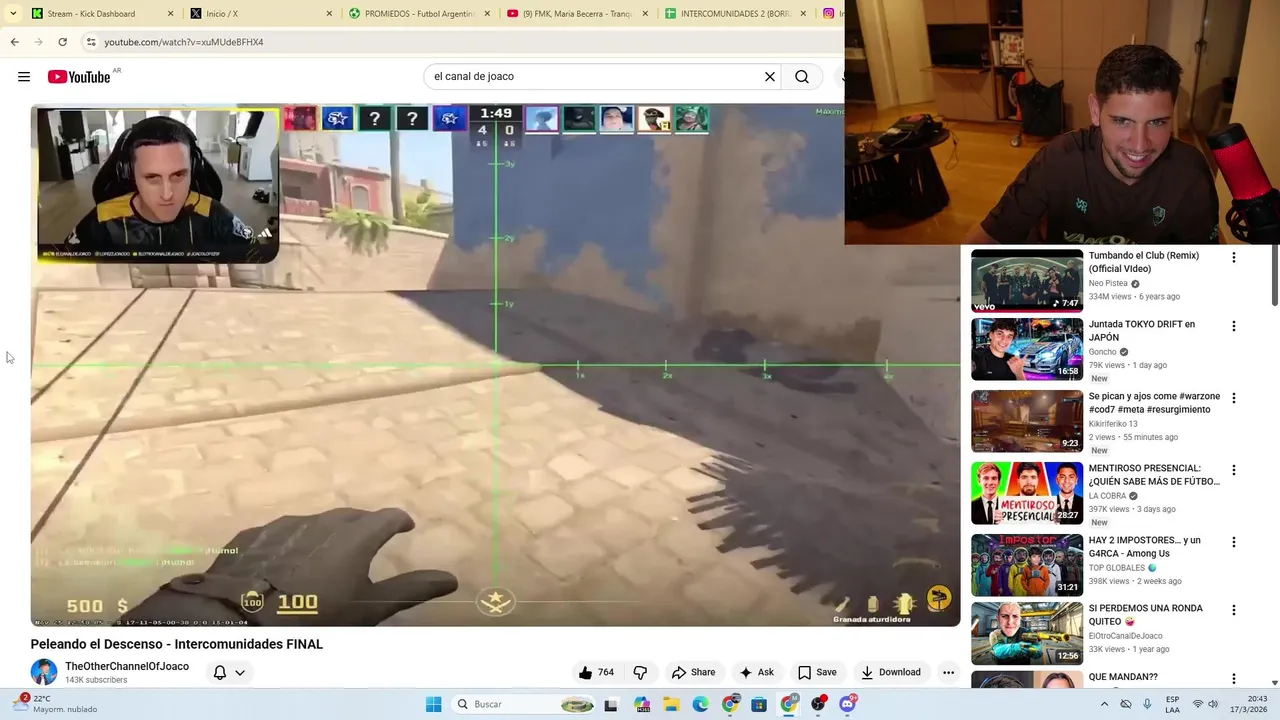Click the video player area to pause

[x=495, y=365]
